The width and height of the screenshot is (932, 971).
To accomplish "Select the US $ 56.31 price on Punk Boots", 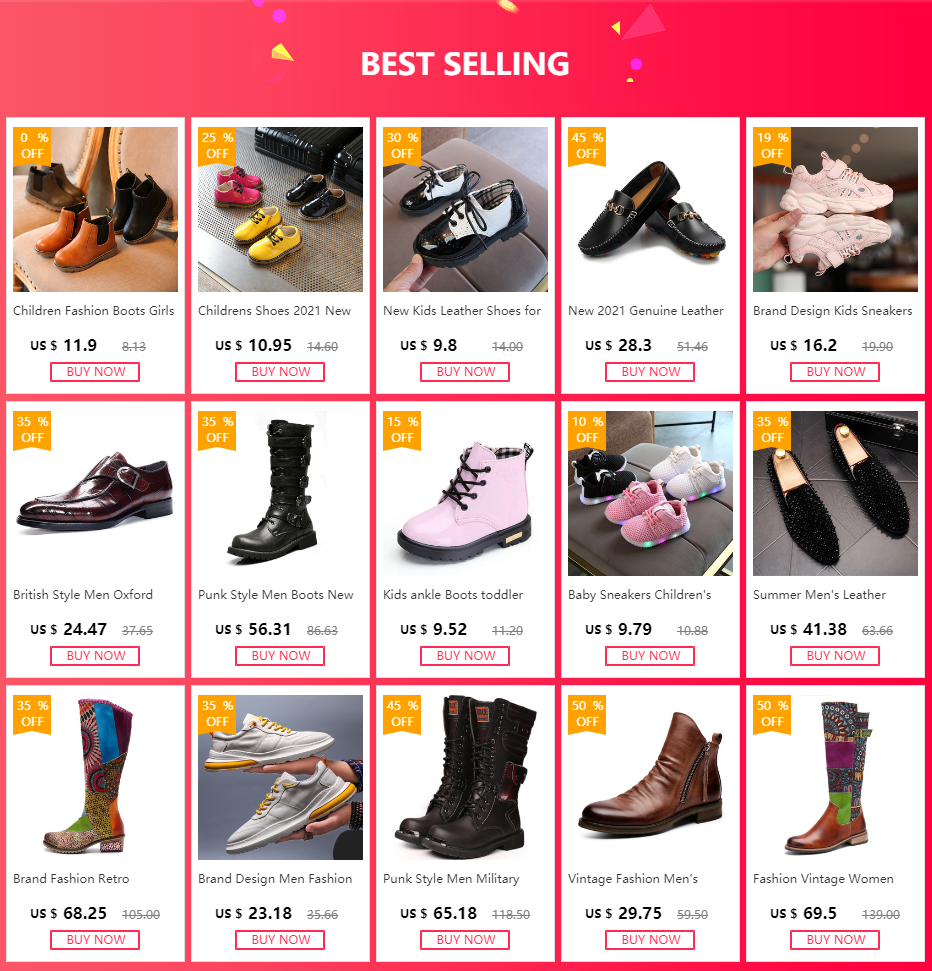I will click(x=253, y=630).
